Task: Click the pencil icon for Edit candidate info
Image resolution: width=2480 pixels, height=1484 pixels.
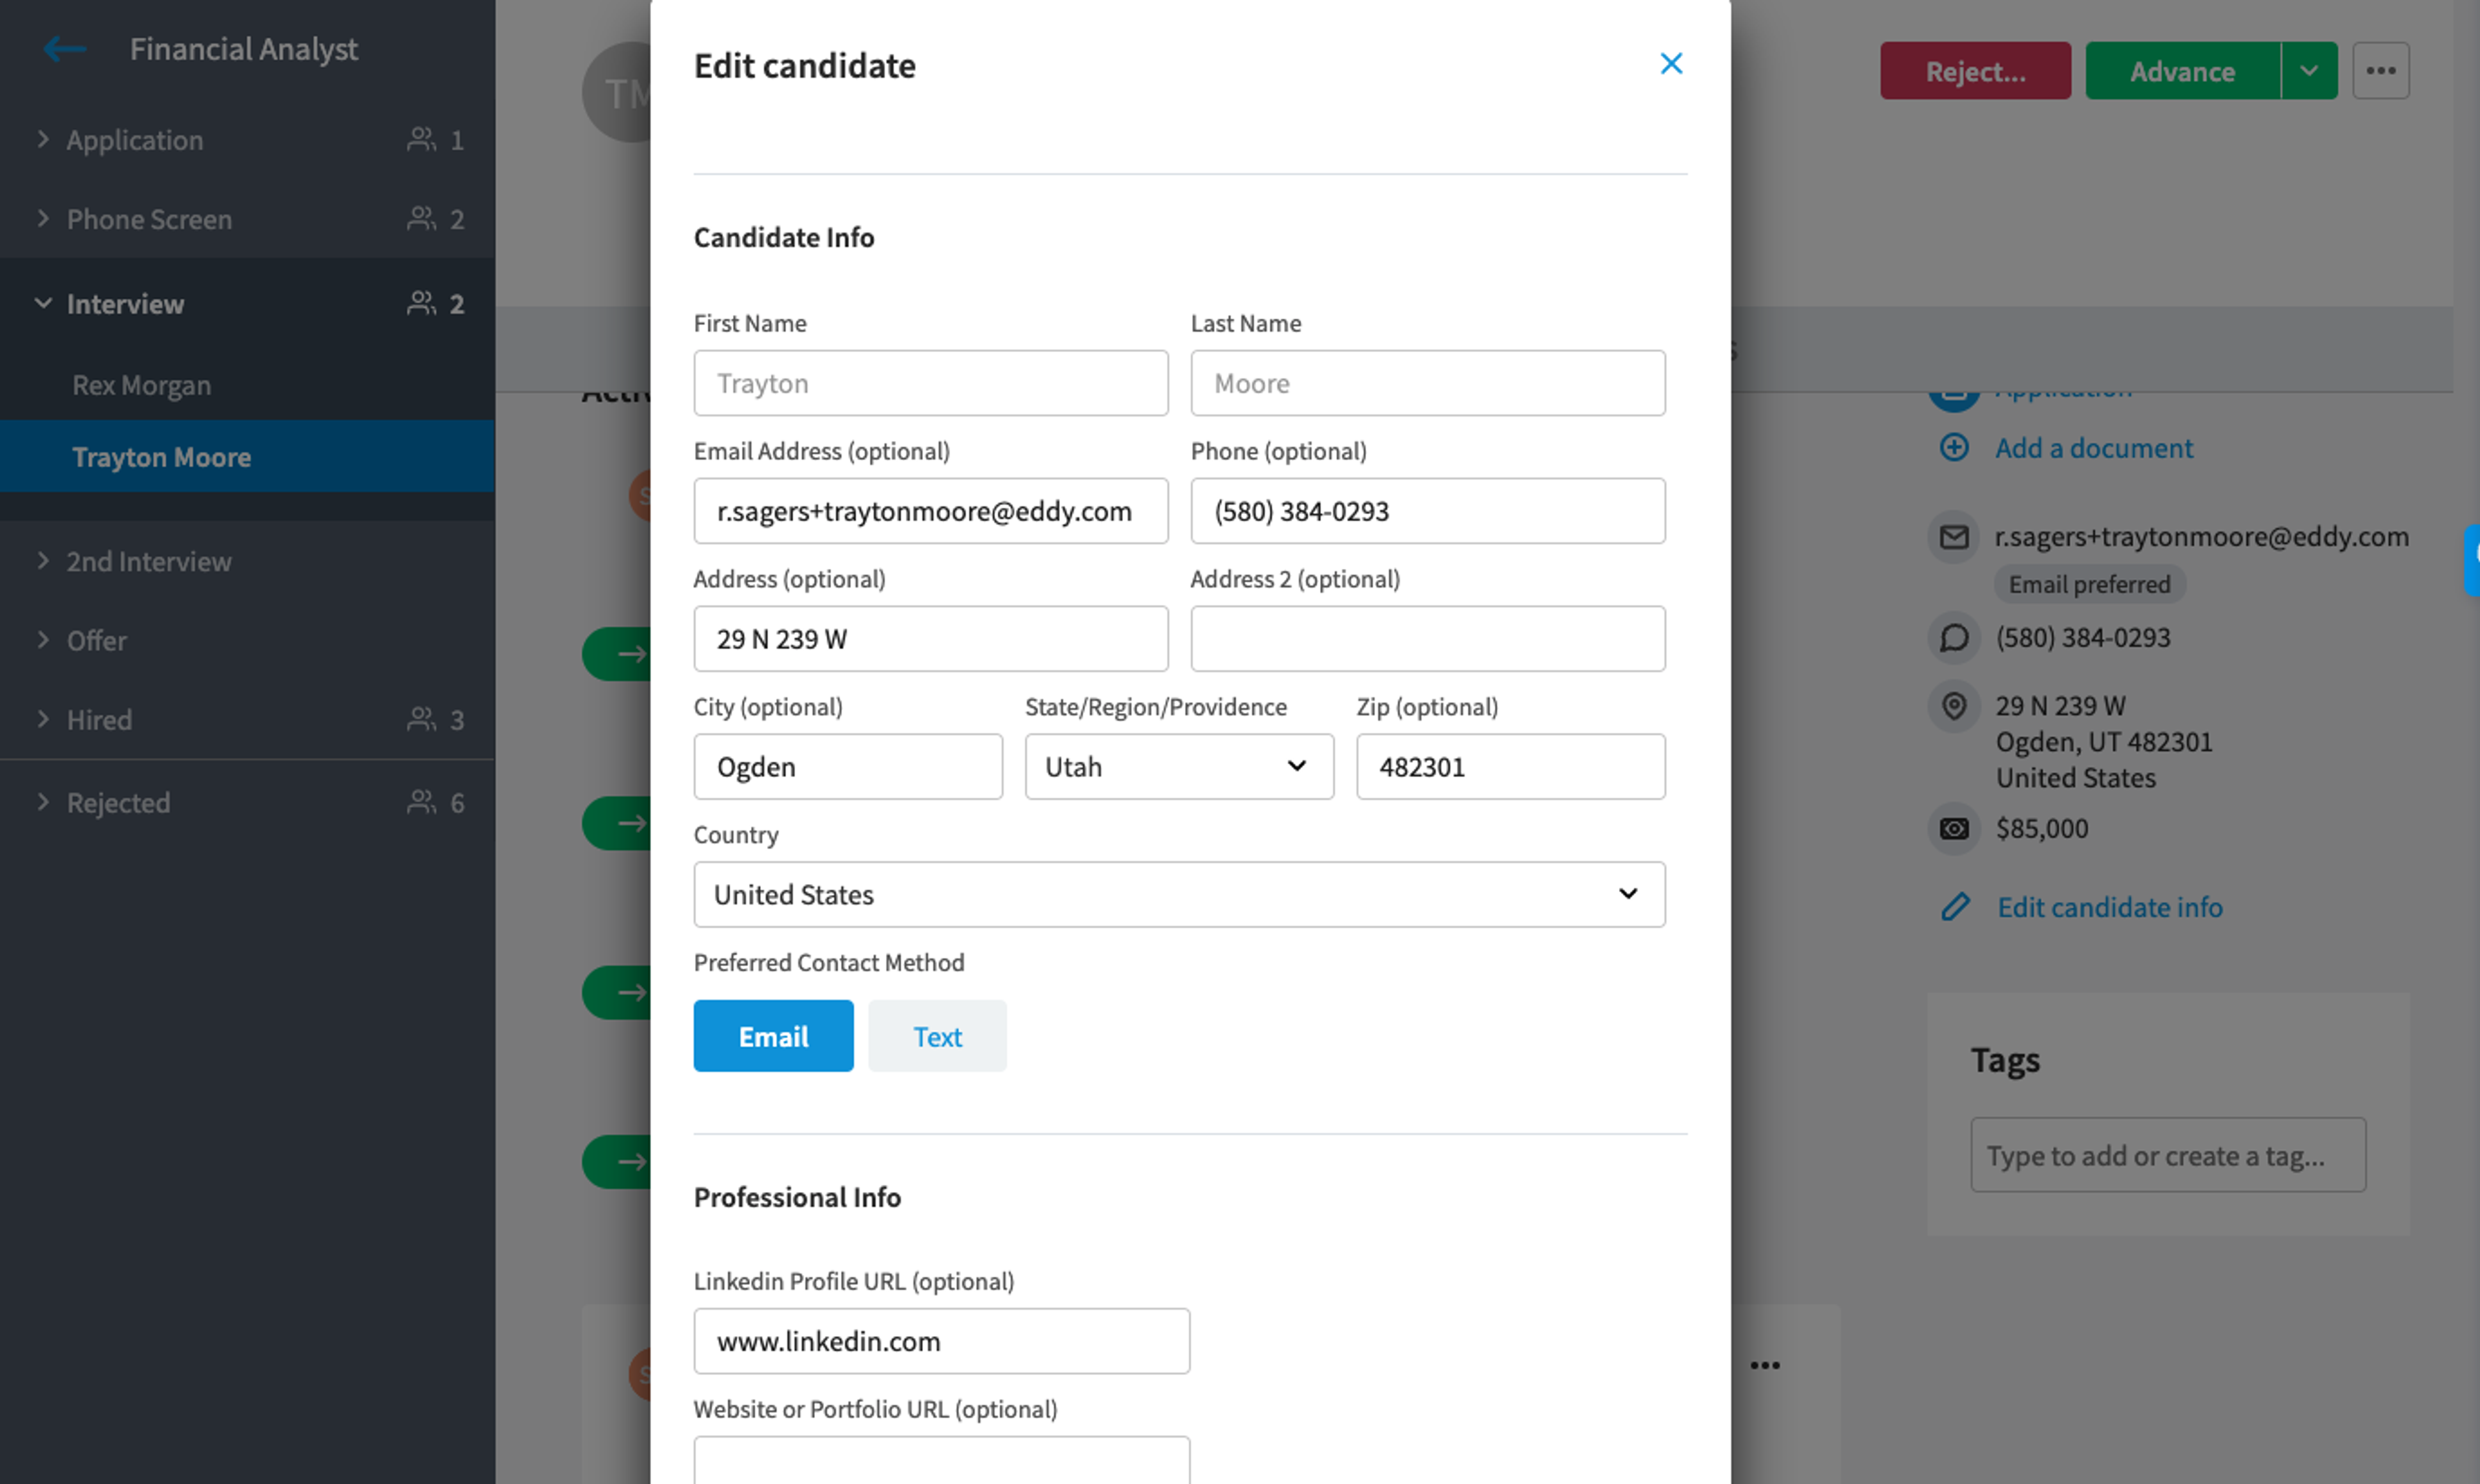Action: pos(1954,907)
